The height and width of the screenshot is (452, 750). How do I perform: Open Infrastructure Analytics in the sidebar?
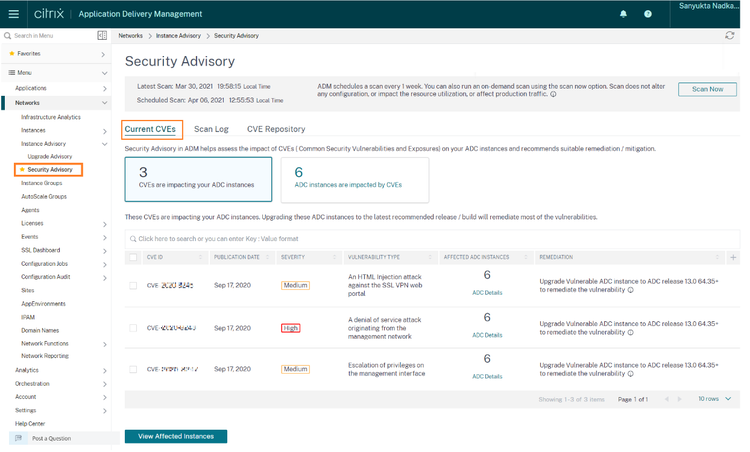click(x=51, y=117)
